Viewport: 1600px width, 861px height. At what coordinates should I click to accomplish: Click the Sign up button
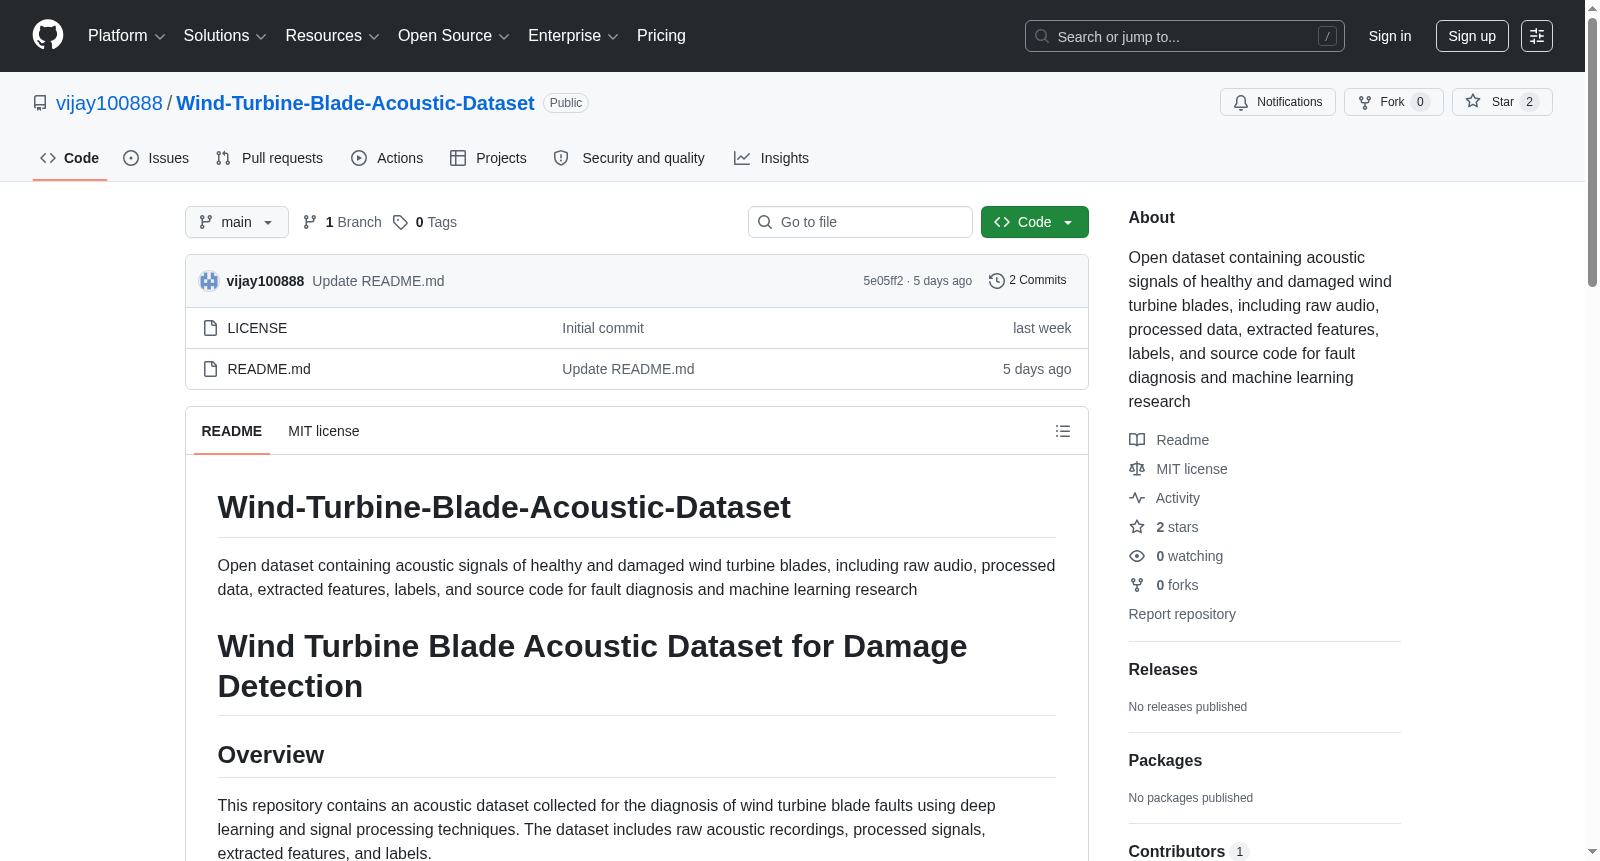point(1472,36)
